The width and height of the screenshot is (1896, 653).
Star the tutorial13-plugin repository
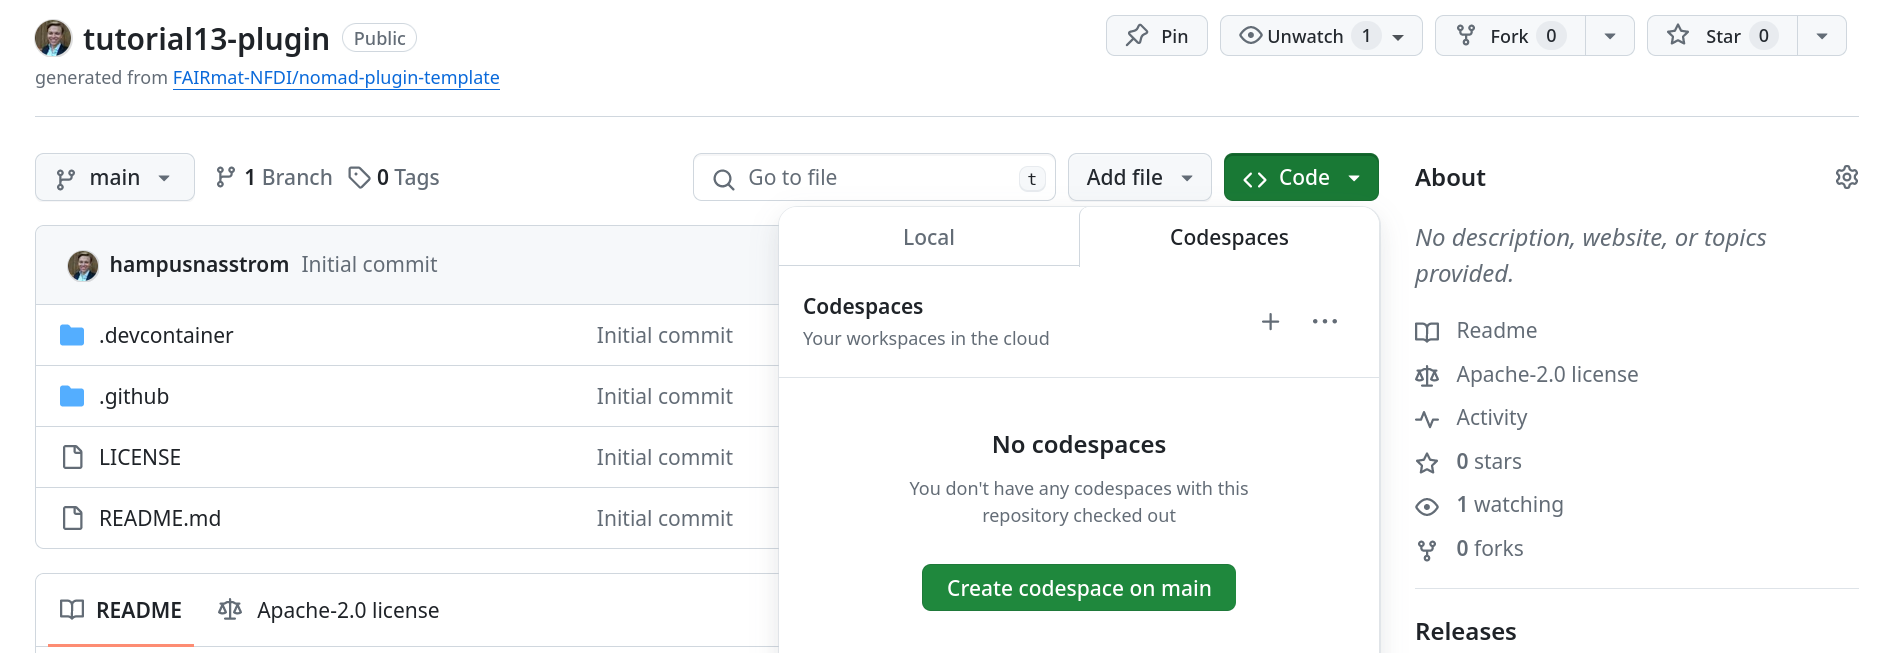(x=1721, y=36)
